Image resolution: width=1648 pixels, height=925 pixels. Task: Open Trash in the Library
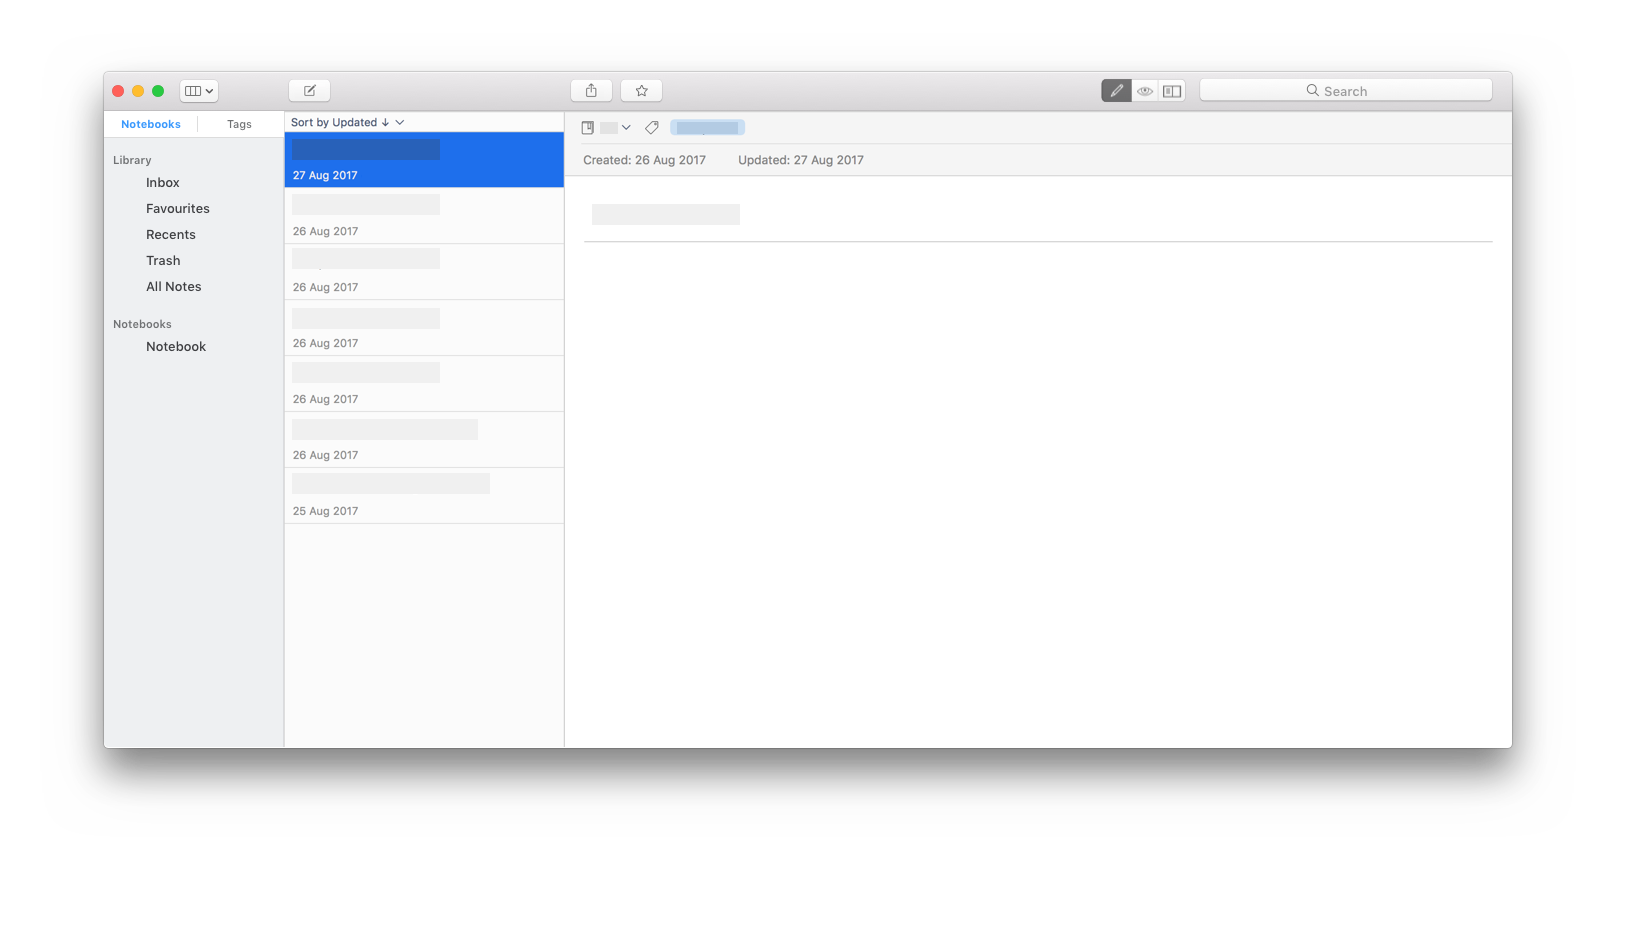(163, 261)
